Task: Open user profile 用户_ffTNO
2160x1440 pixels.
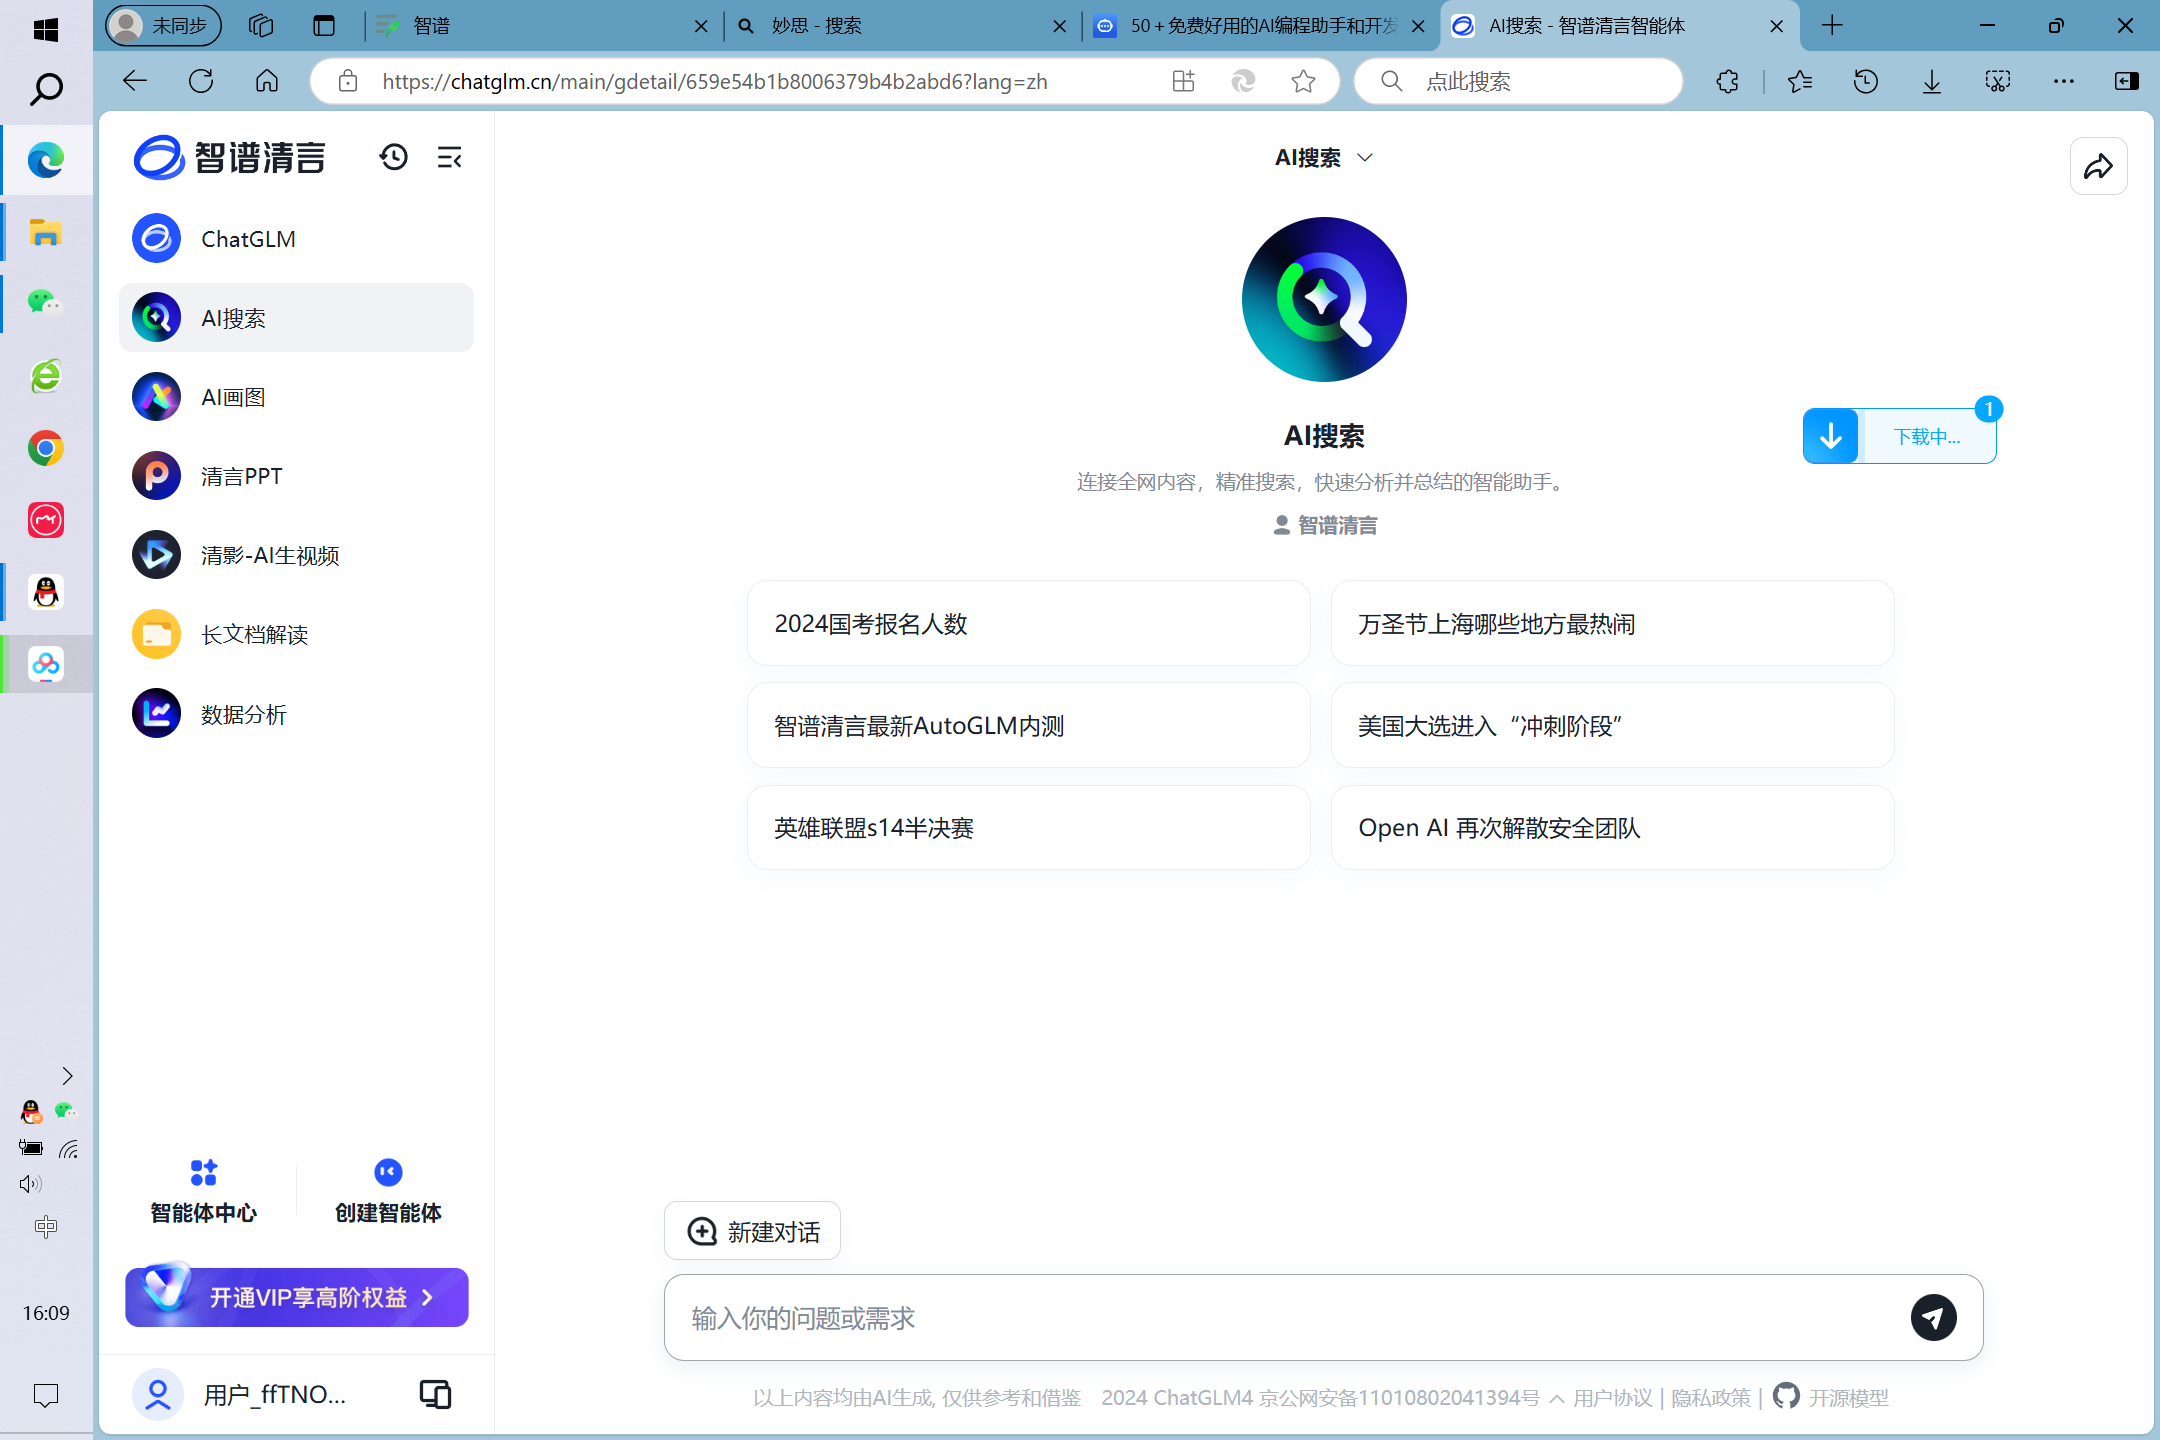Action: pos(240,1394)
